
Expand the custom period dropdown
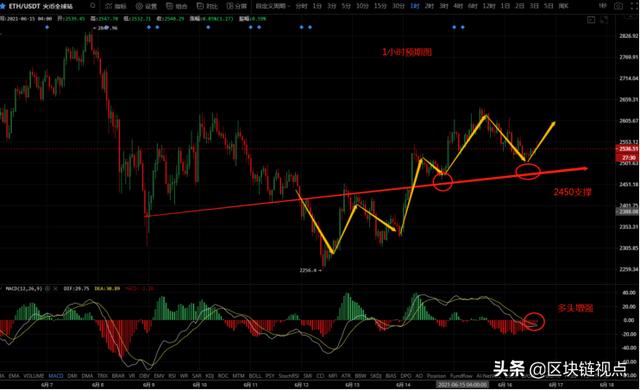[x=273, y=6]
